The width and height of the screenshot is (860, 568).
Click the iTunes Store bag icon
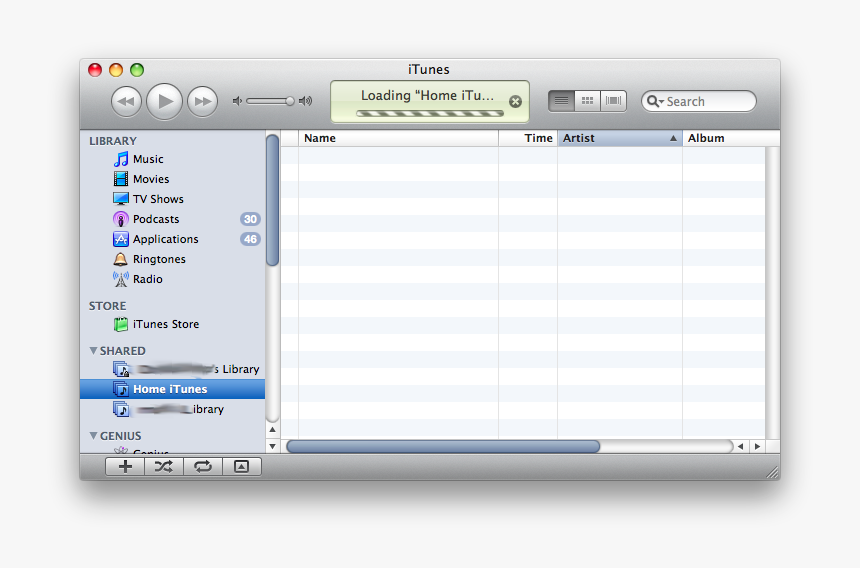point(121,324)
